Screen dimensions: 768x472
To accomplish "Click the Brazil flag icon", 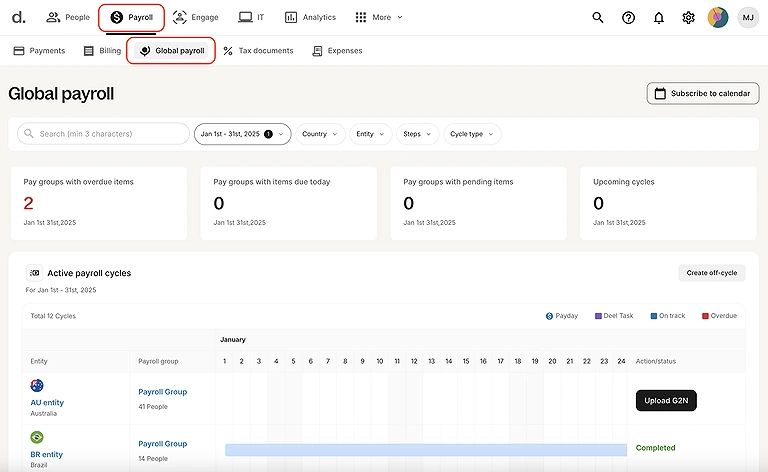I will point(37,437).
